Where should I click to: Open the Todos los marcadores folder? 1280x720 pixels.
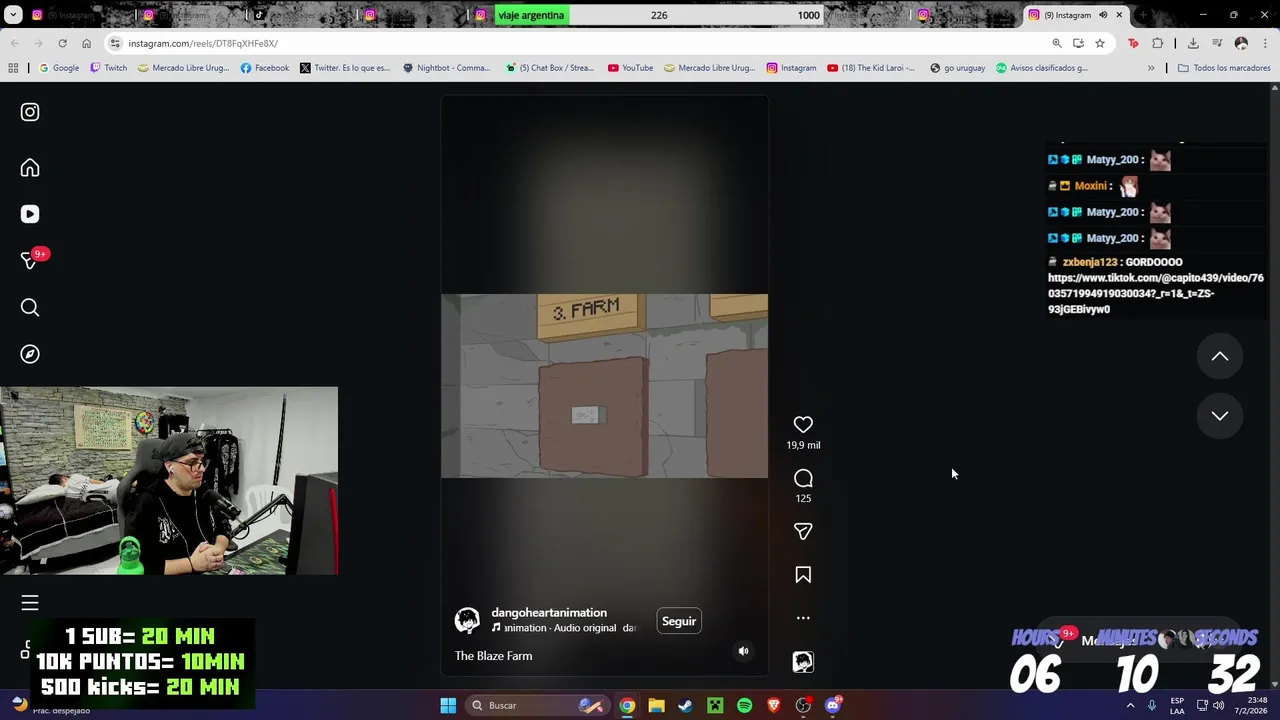pyautogui.click(x=1224, y=68)
